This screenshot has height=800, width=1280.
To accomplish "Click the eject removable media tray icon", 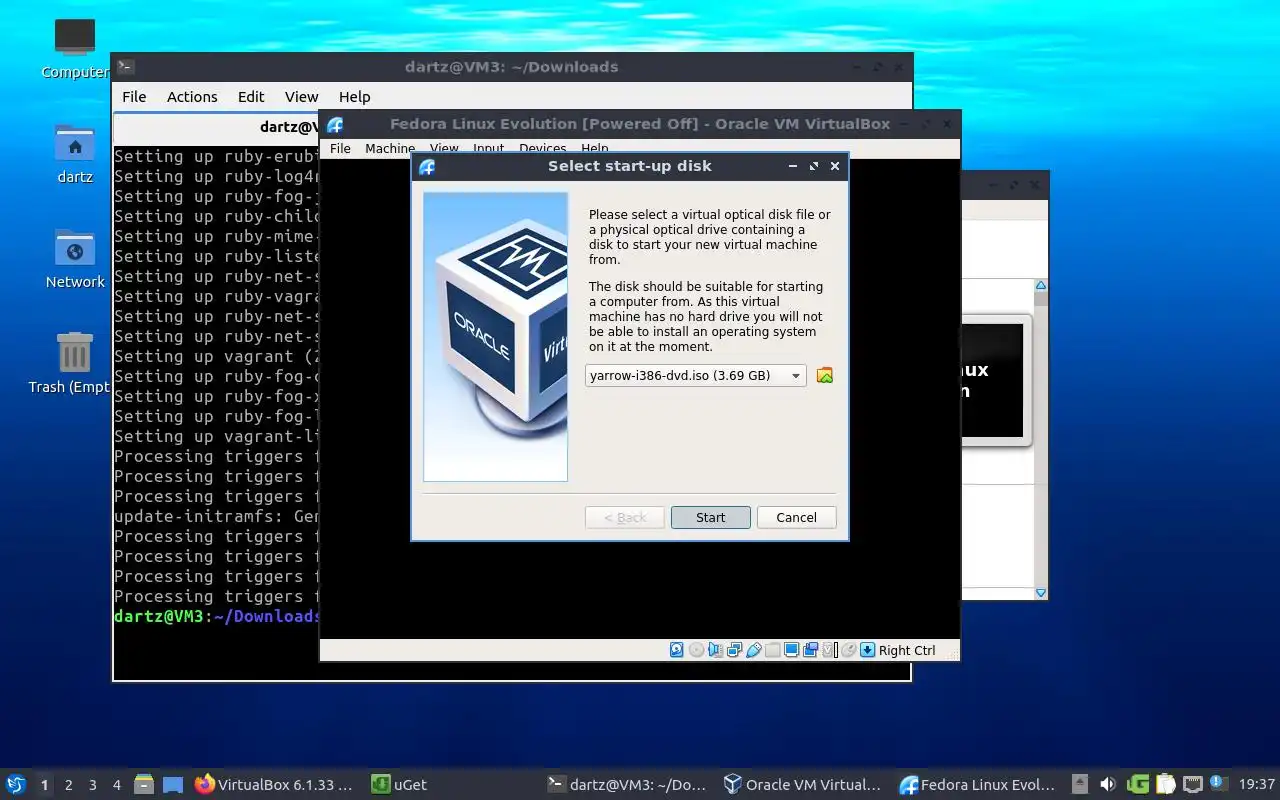I will [1080, 785].
